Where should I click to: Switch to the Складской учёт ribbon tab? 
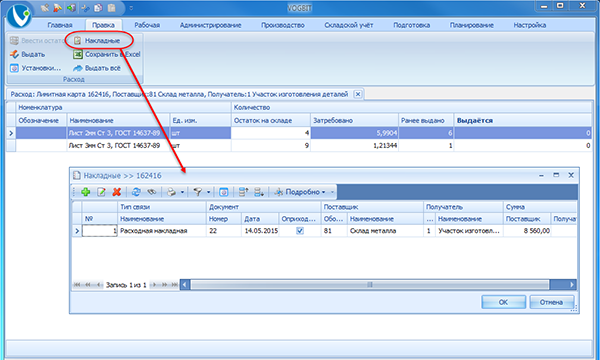click(349, 25)
